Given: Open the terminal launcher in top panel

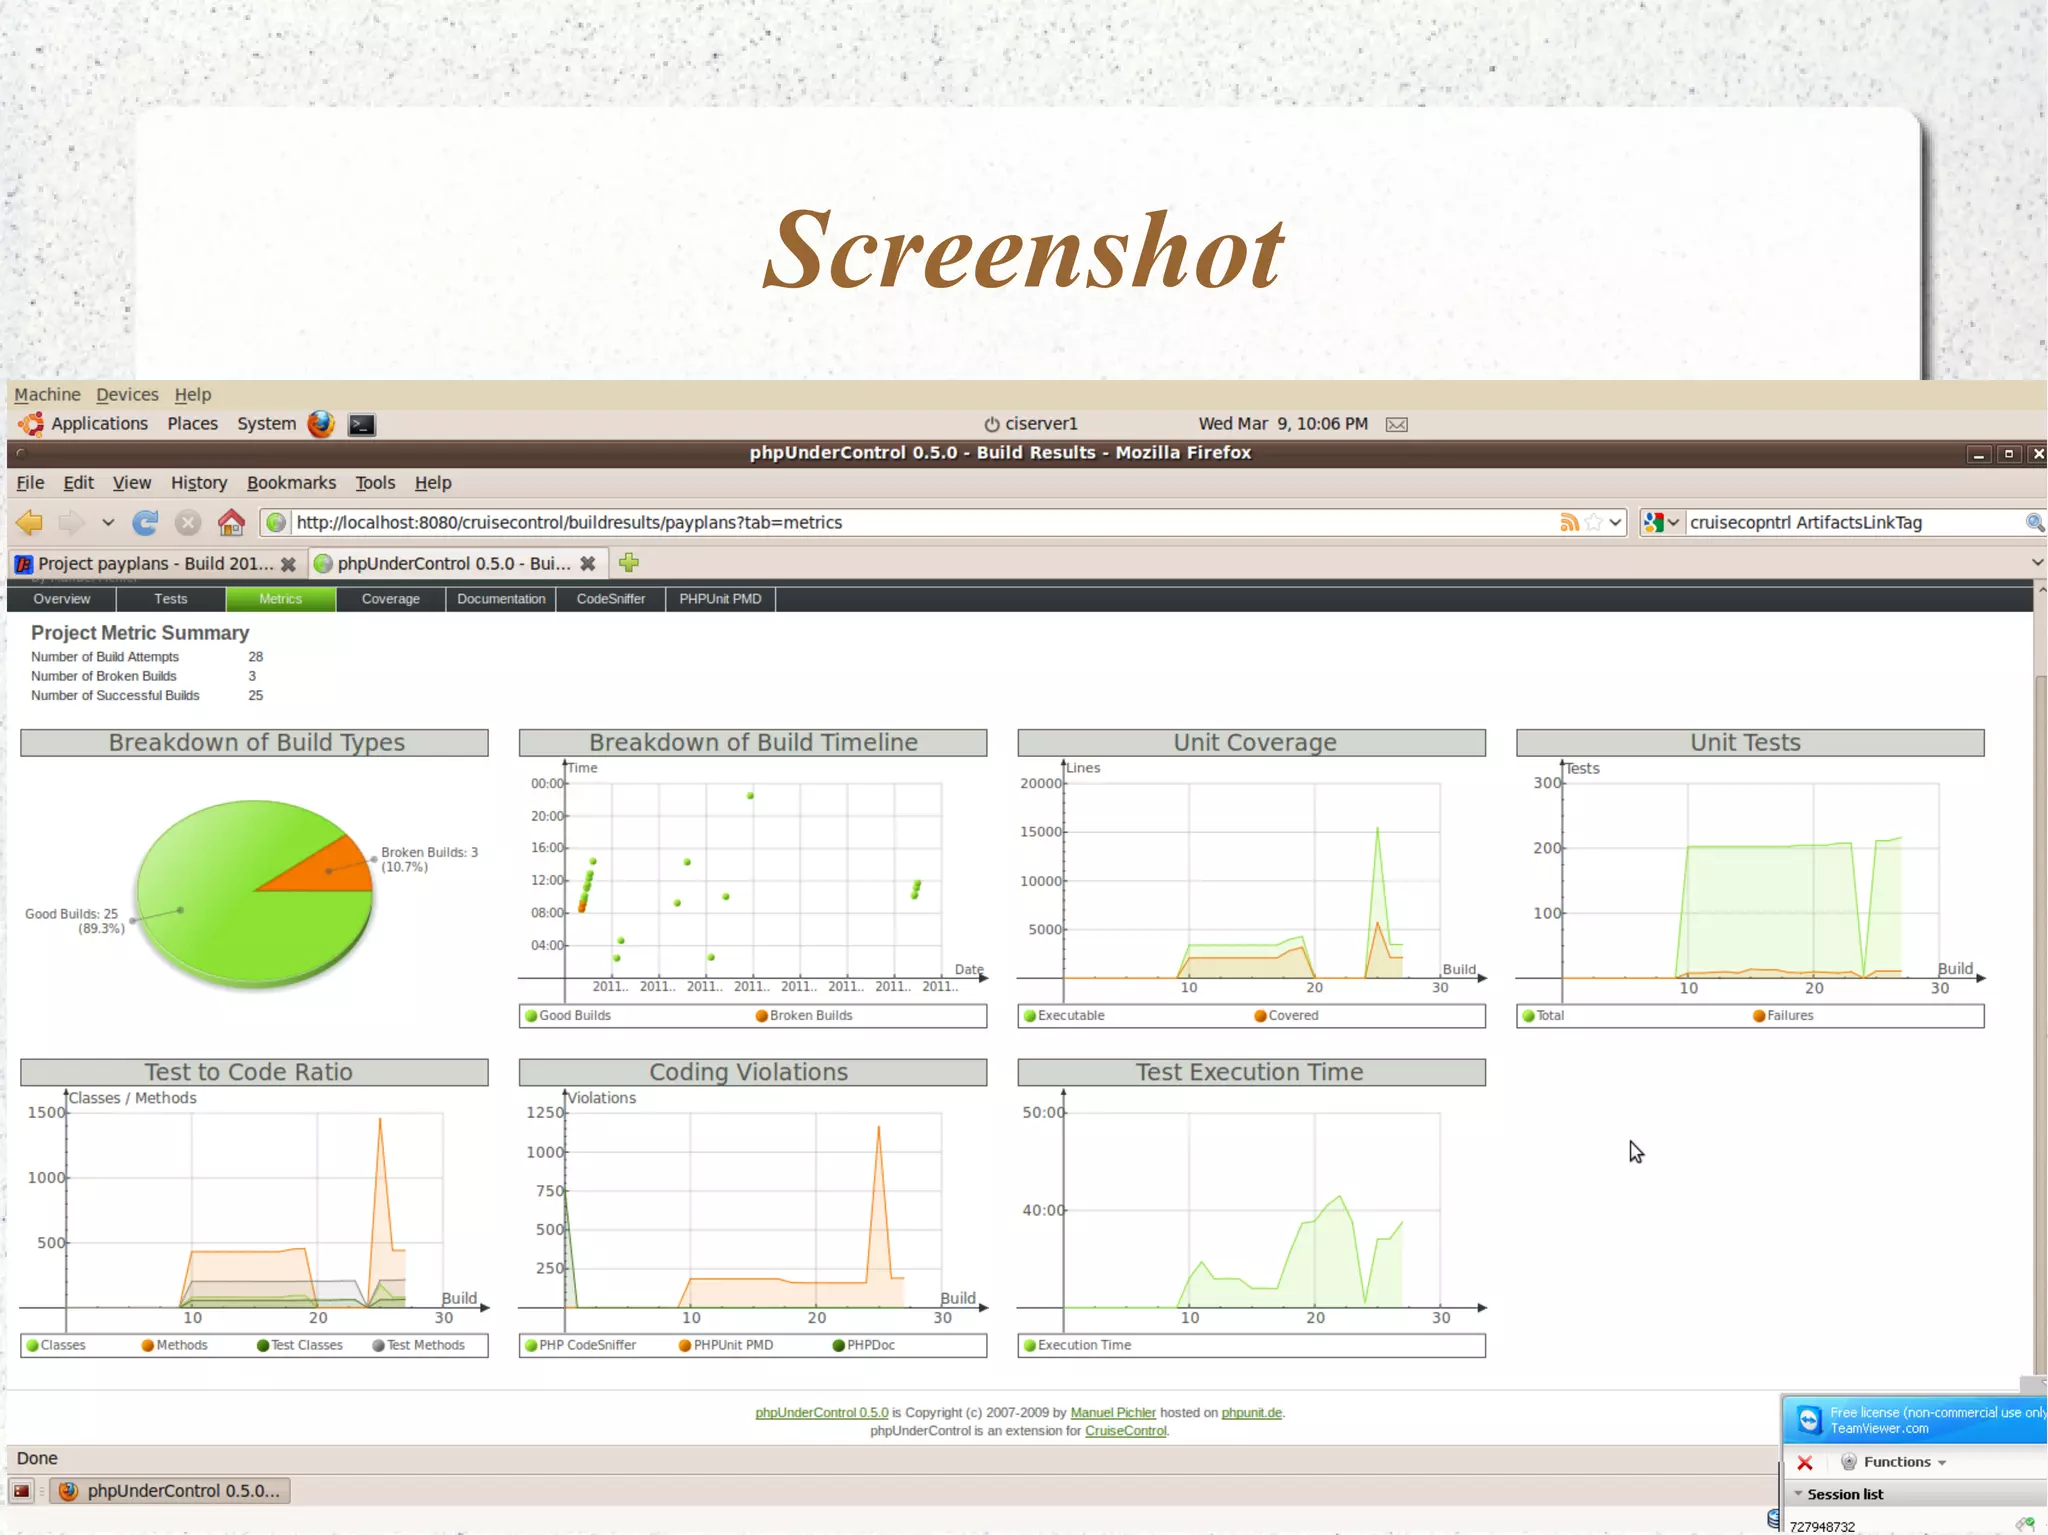Looking at the screenshot, I should [x=362, y=425].
